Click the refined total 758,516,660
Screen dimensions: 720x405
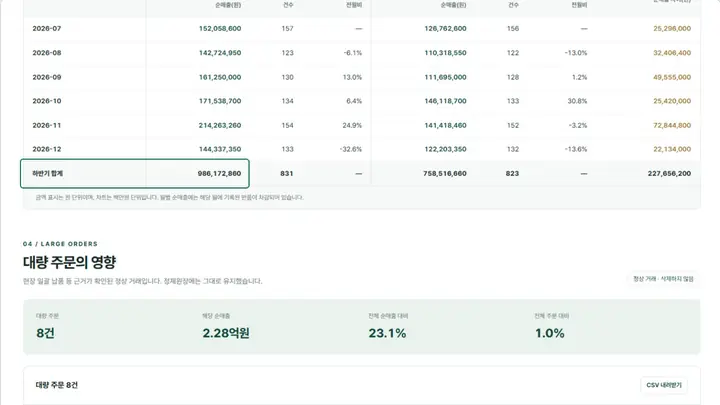click(x=445, y=174)
